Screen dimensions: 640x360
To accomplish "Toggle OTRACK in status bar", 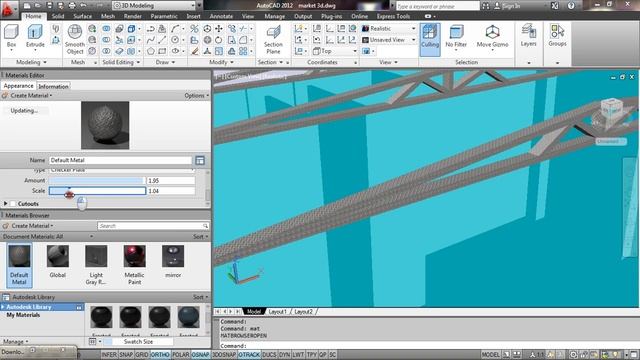I will [x=249, y=355].
